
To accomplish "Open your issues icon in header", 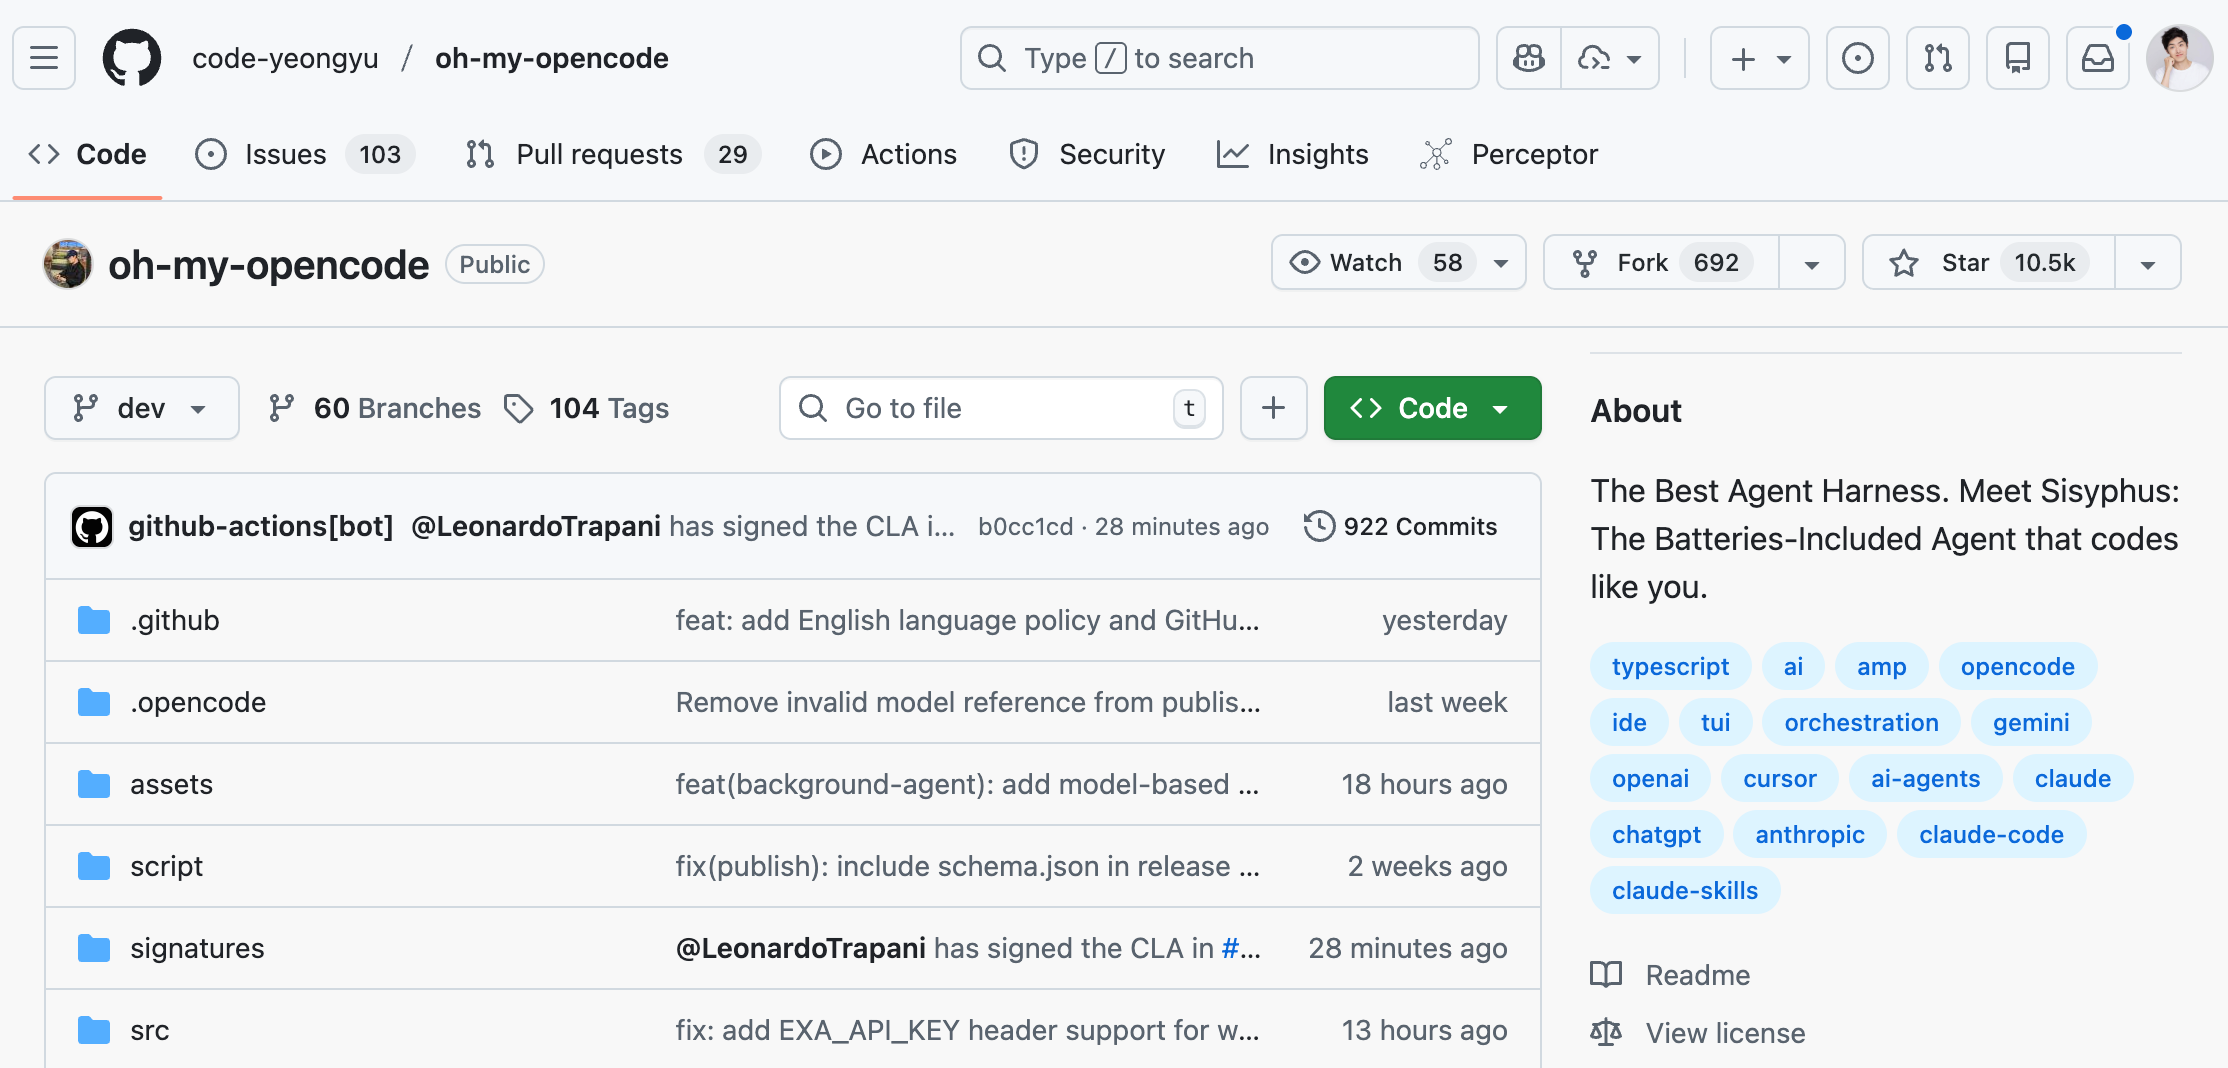I will pyautogui.click(x=1857, y=58).
